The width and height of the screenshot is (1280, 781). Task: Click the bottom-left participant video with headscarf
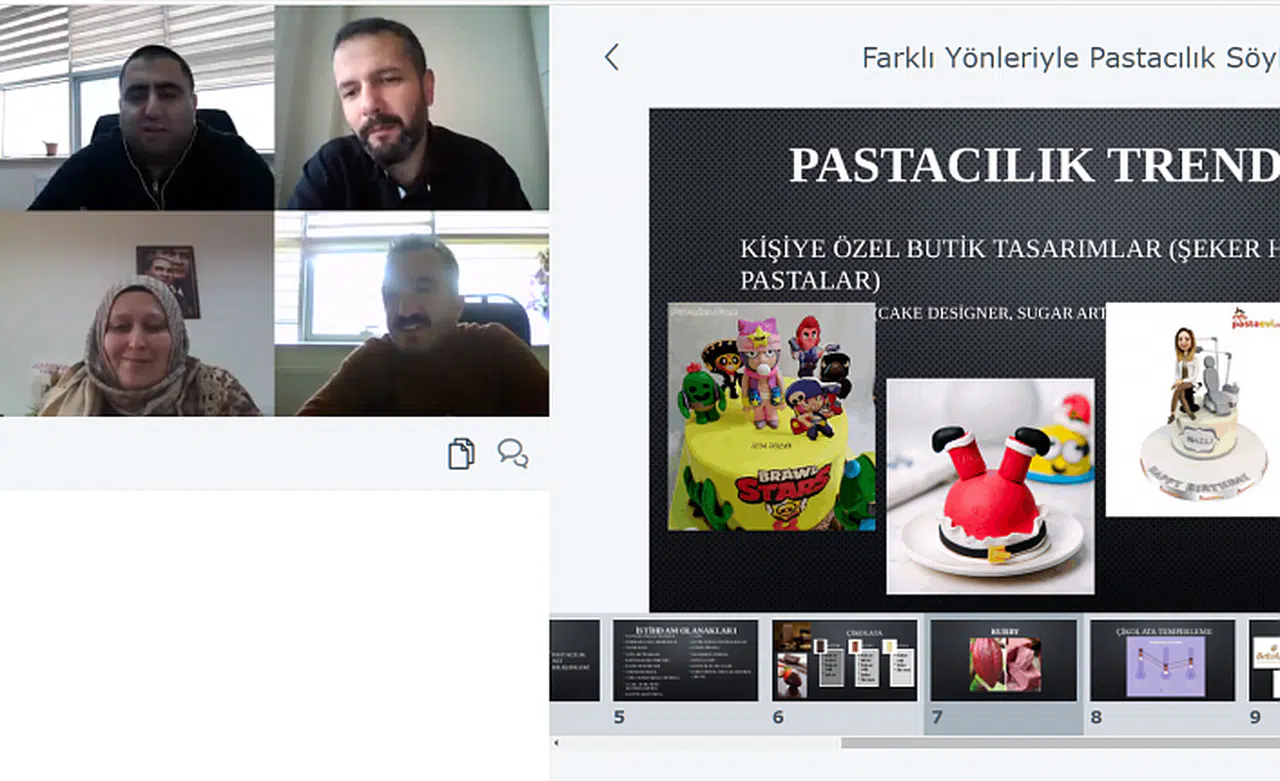pyautogui.click(x=137, y=313)
